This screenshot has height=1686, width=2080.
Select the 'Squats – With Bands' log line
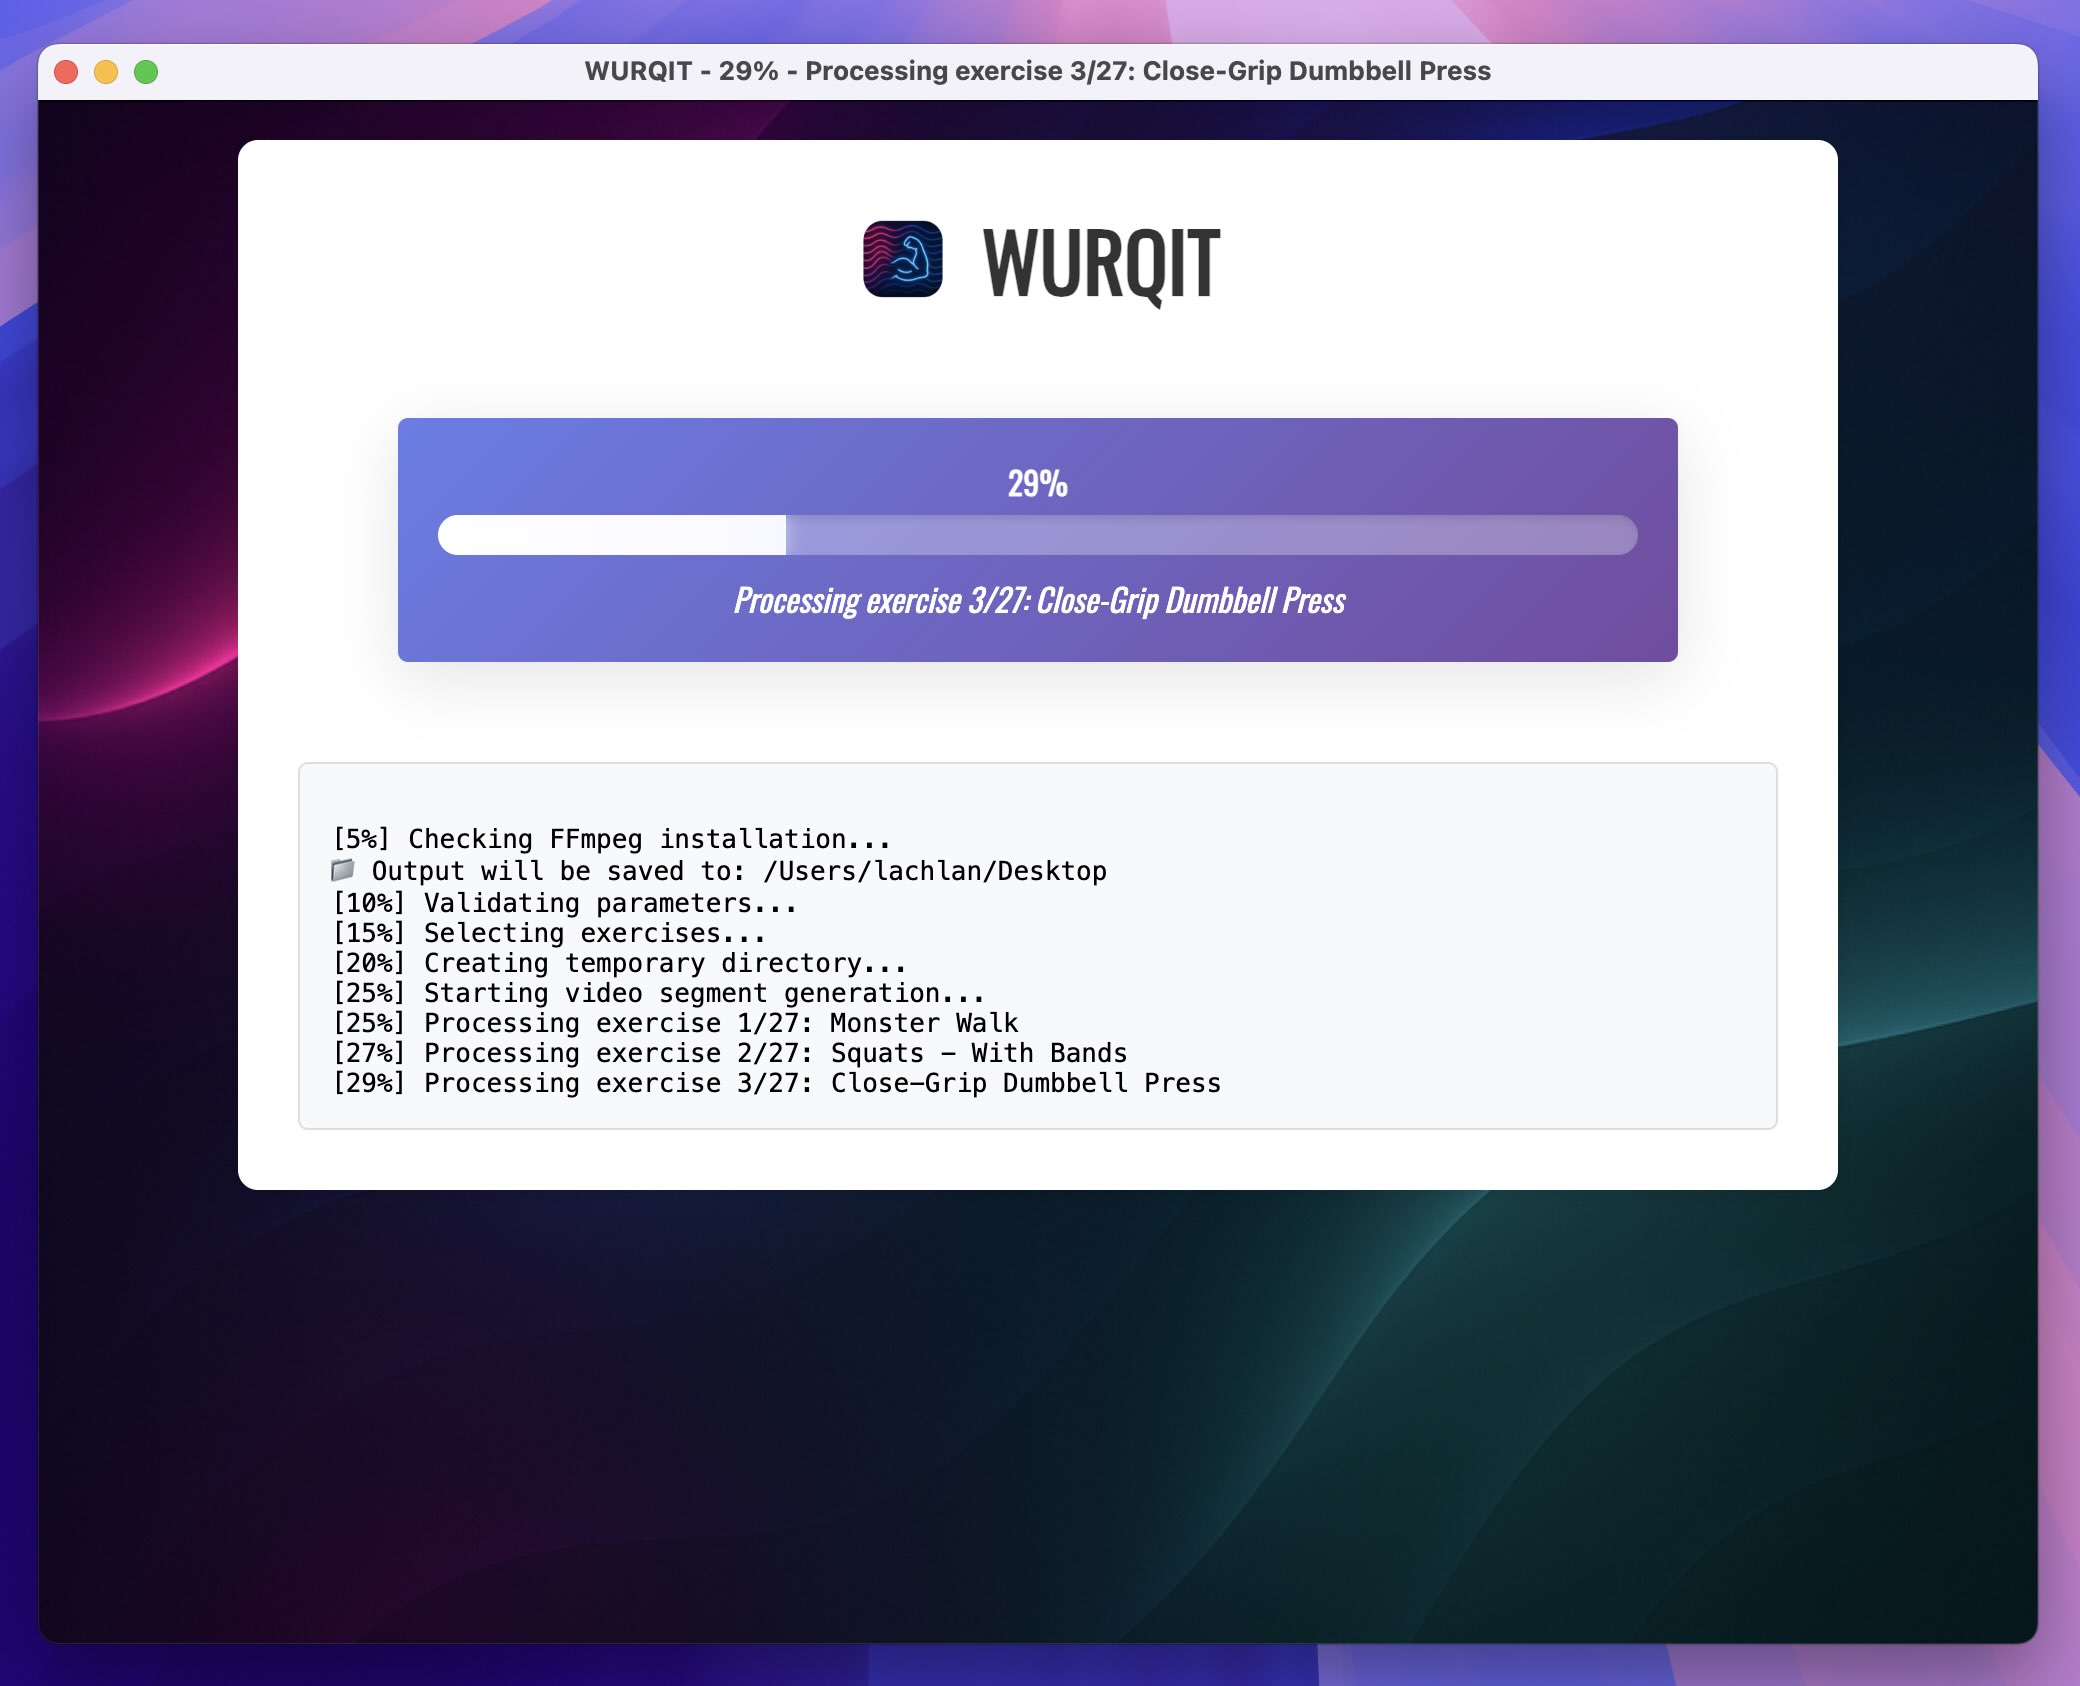[x=730, y=1053]
